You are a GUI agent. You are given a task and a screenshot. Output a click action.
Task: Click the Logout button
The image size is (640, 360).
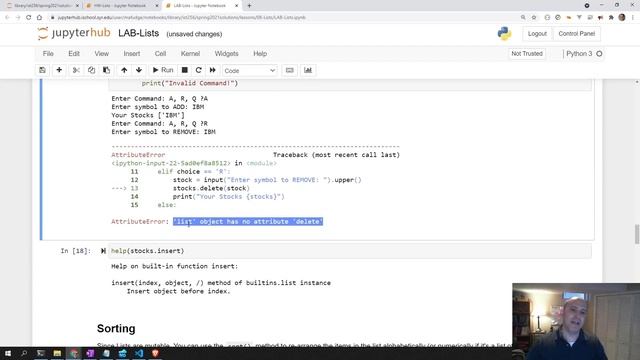pyautogui.click(x=537, y=34)
